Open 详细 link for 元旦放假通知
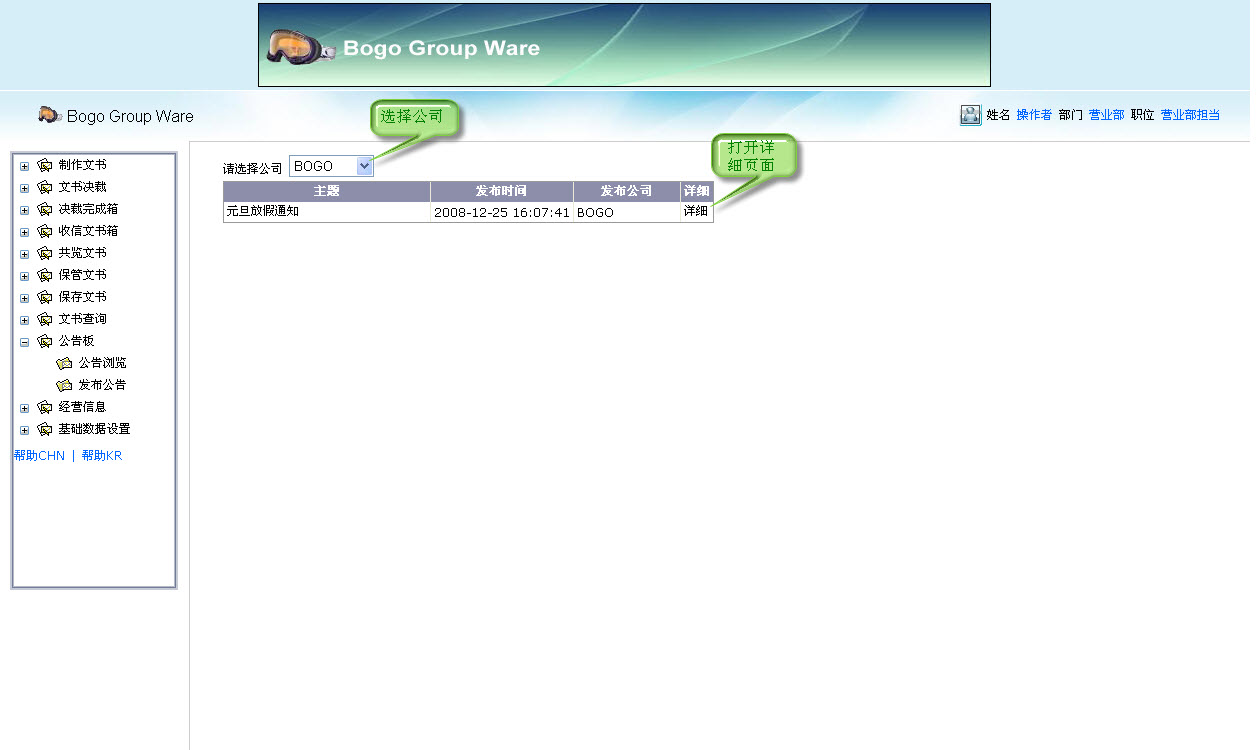This screenshot has width=1259, height=750. [x=696, y=211]
